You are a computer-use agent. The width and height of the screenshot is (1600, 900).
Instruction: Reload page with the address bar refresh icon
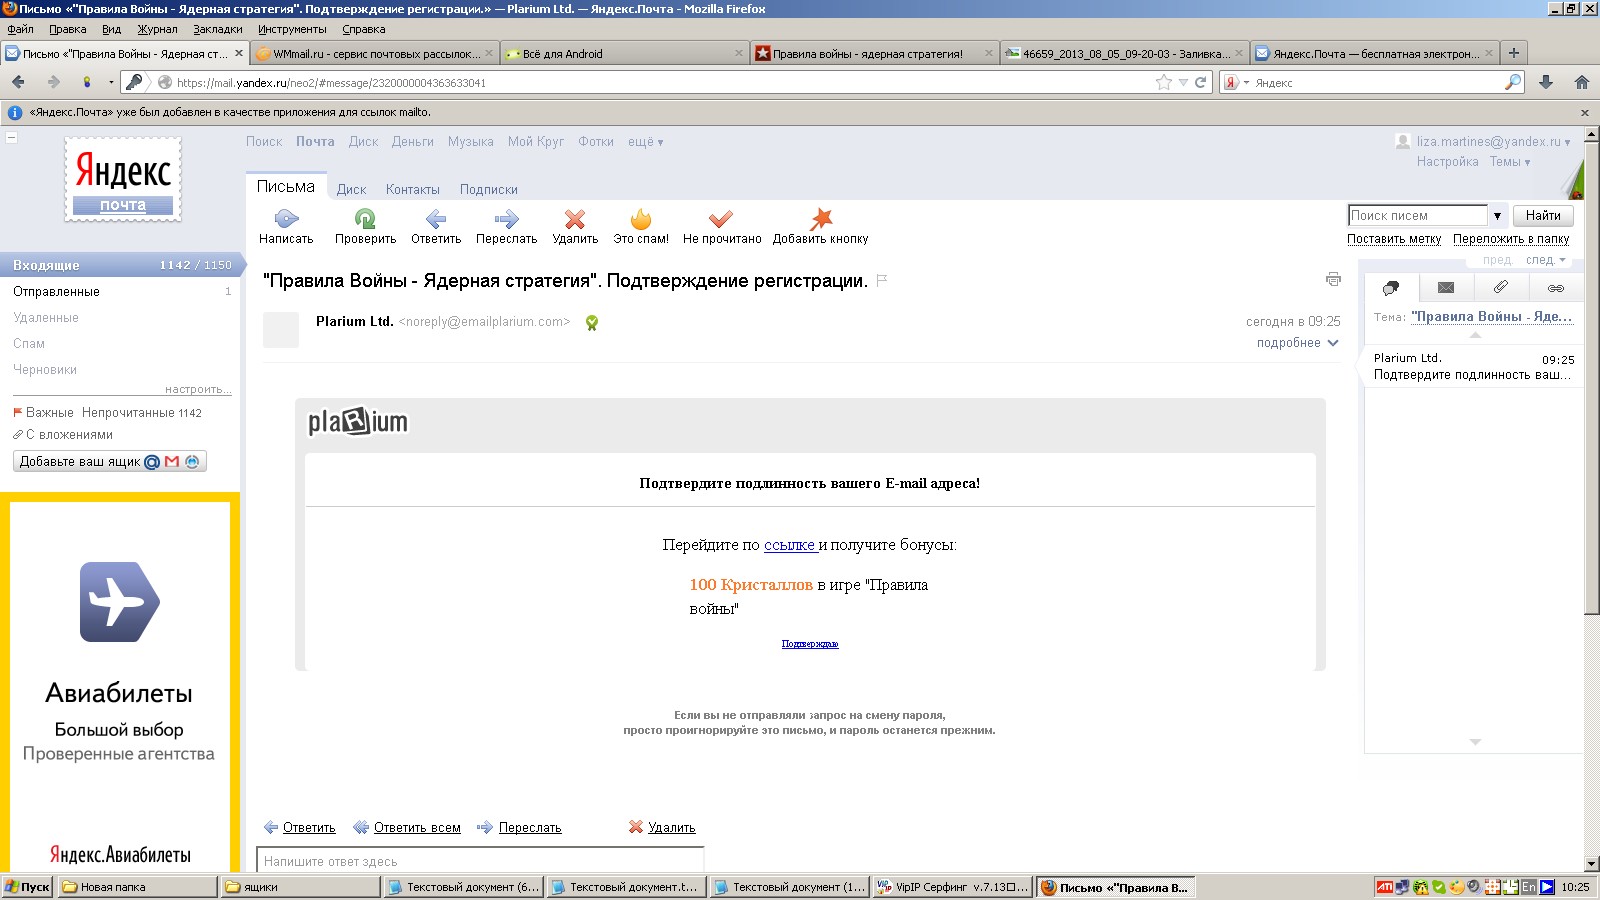tap(1200, 82)
